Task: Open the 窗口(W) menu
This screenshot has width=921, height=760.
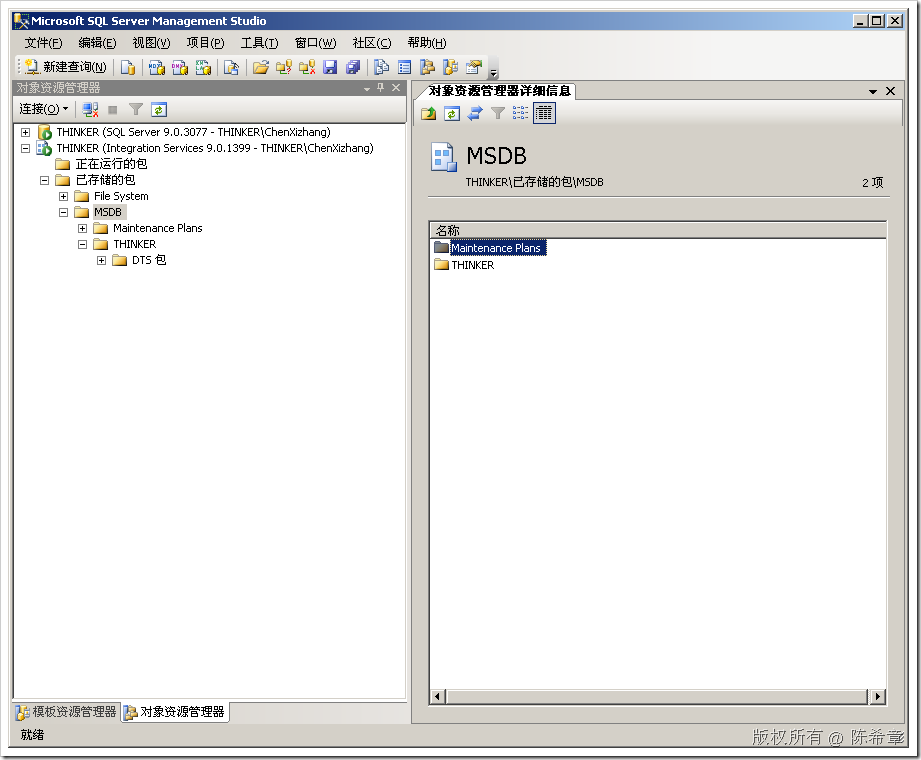Action: [x=315, y=43]
